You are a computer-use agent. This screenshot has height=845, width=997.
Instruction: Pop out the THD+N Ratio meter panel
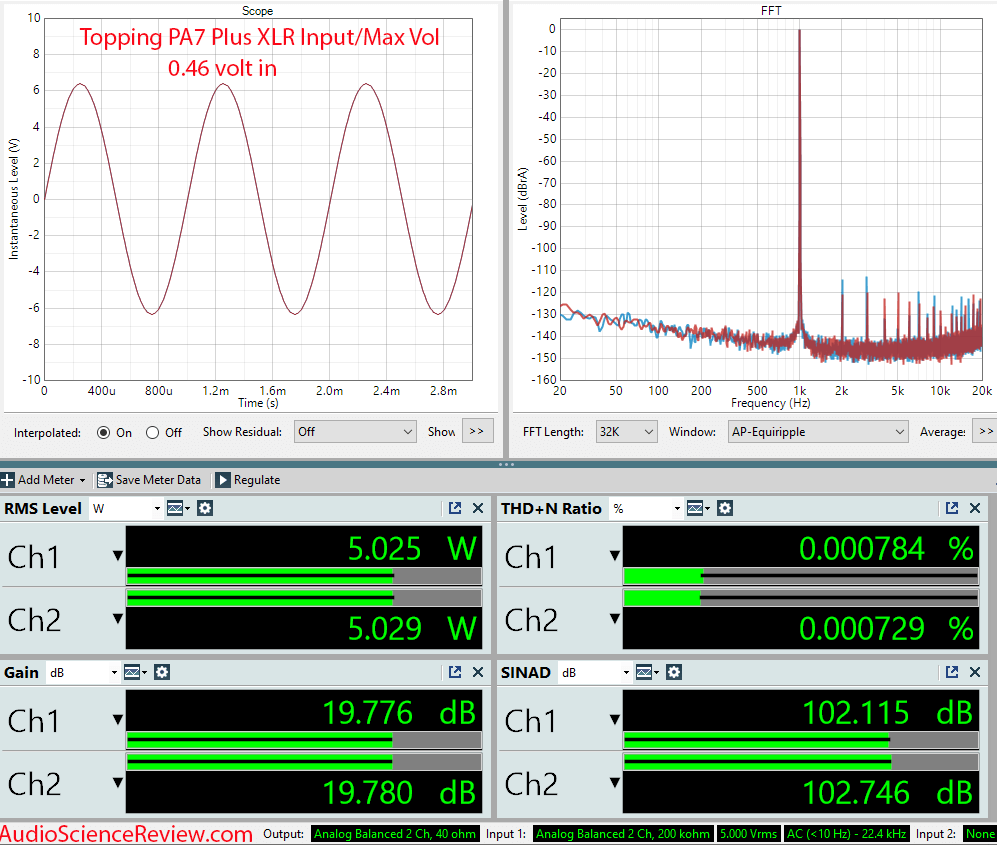click(952, 508)
